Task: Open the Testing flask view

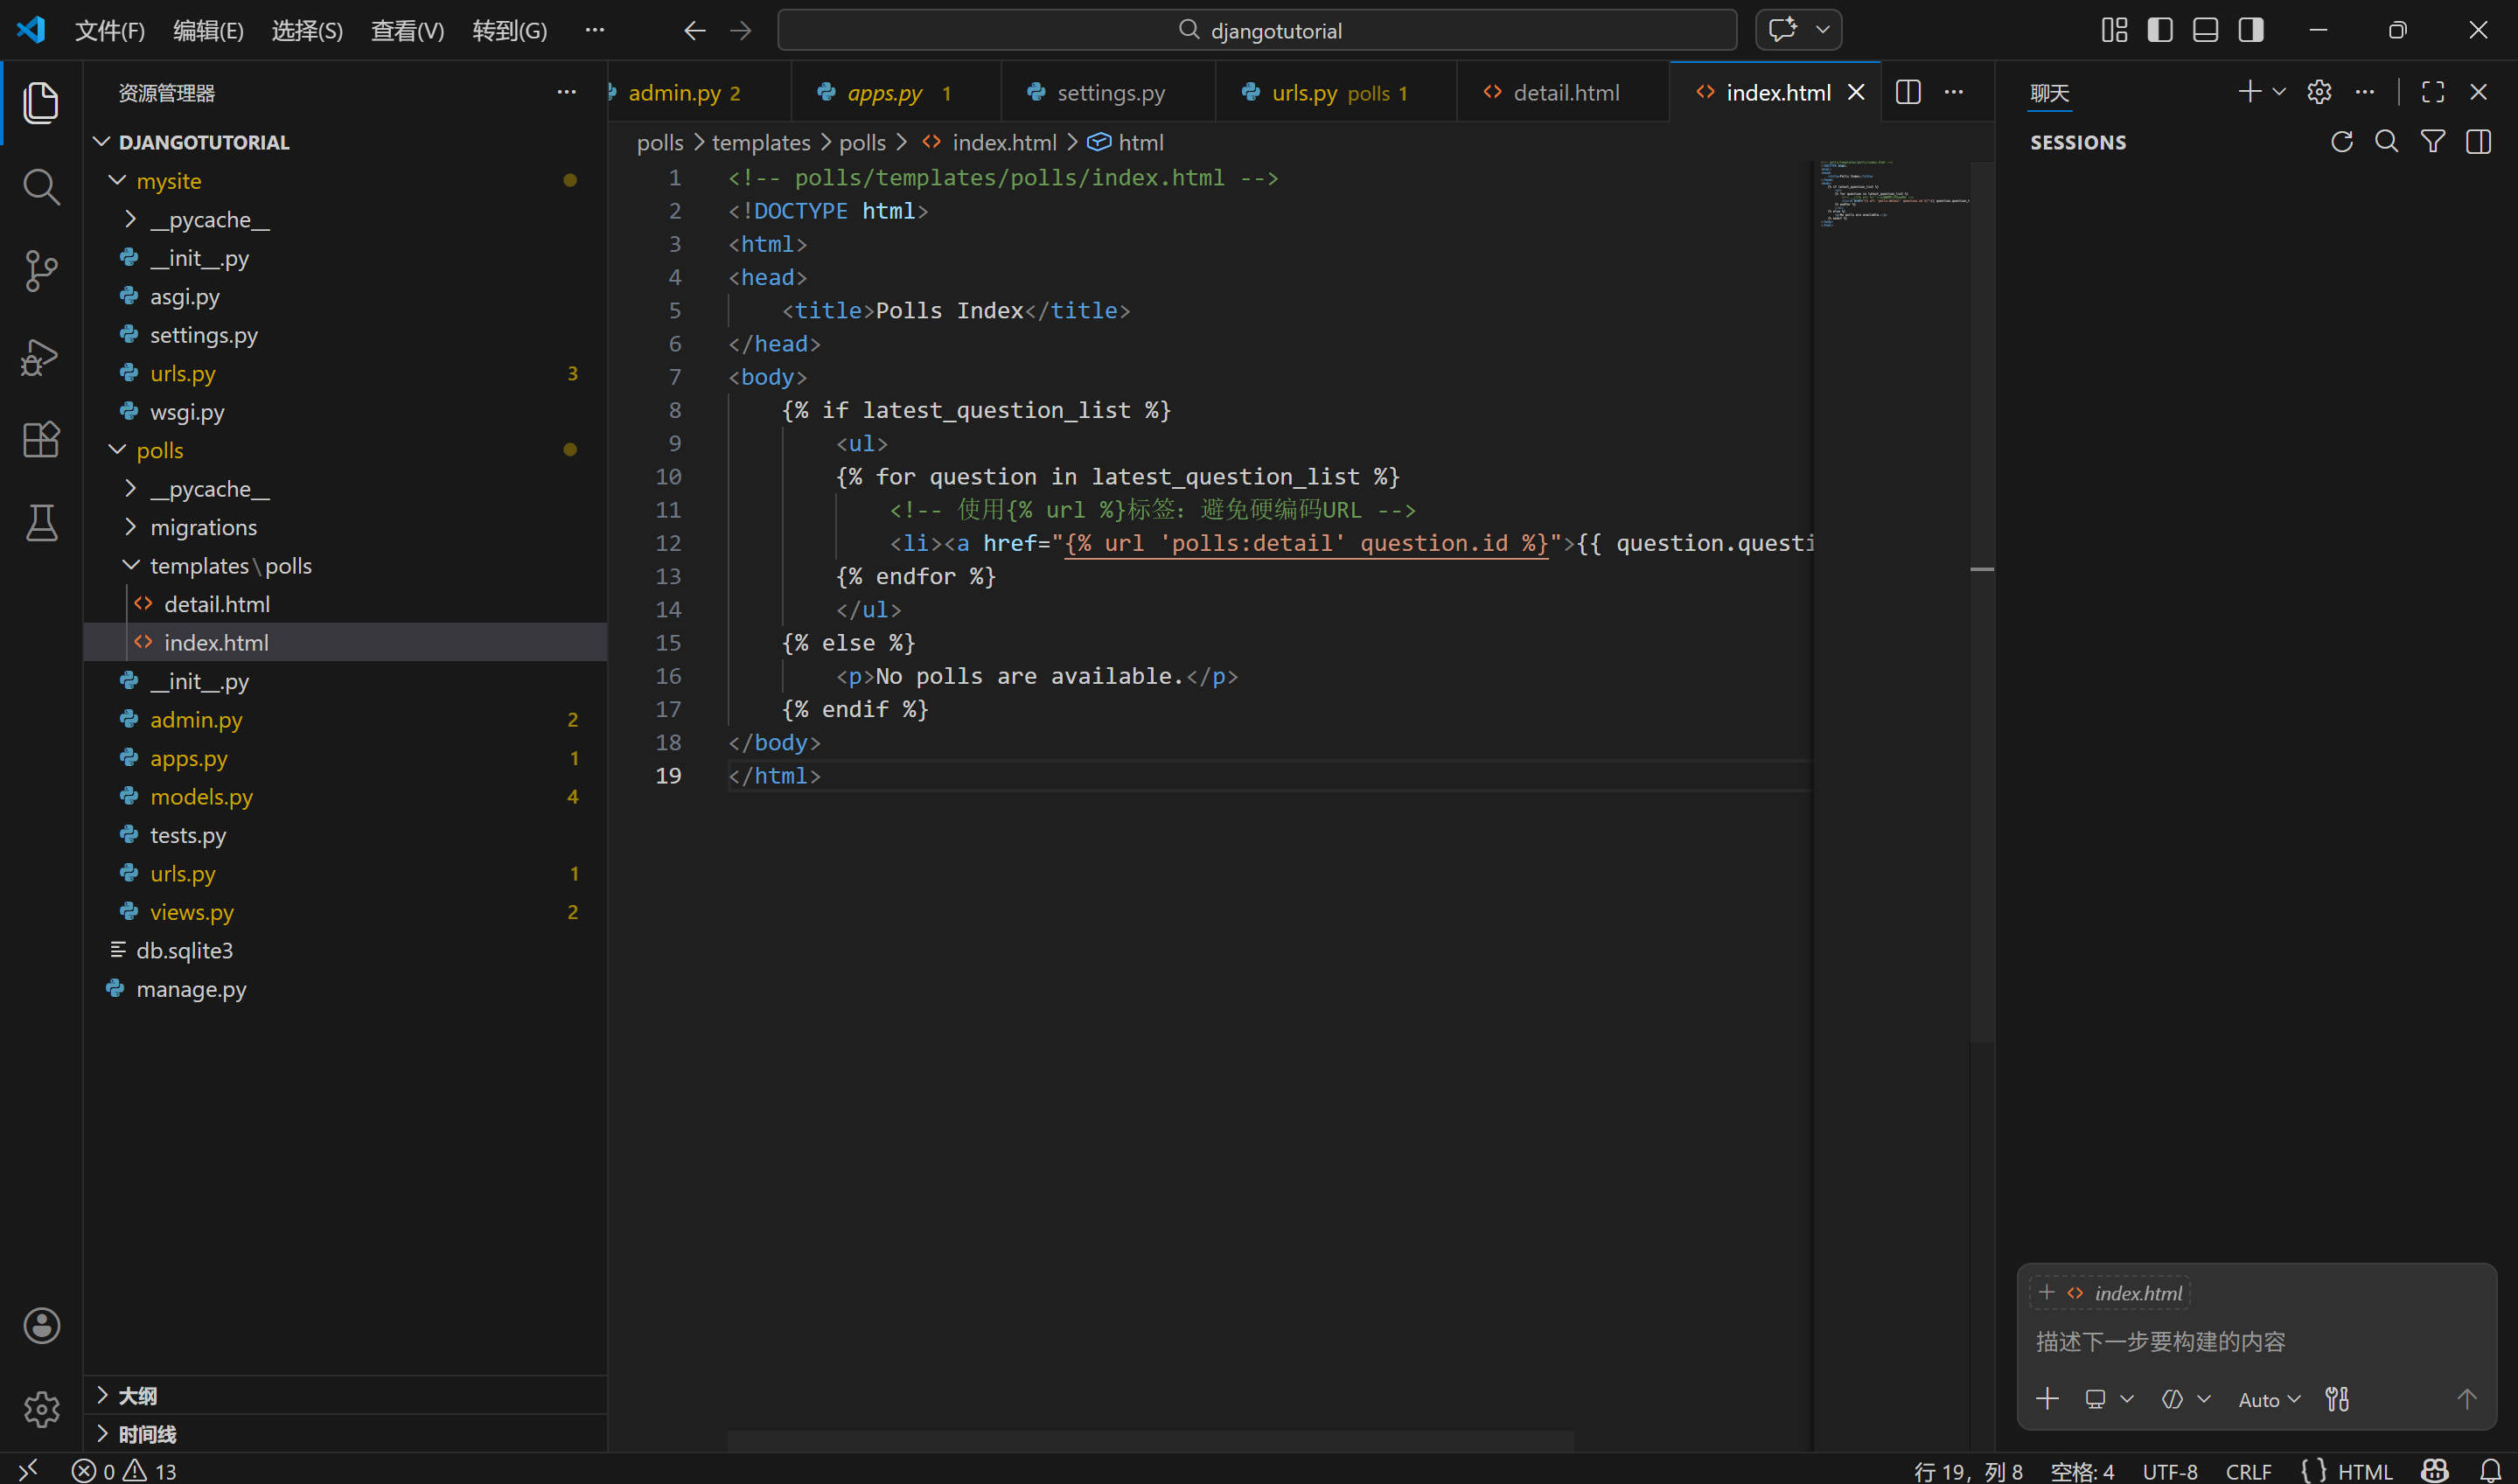Action: click(41, 522)
